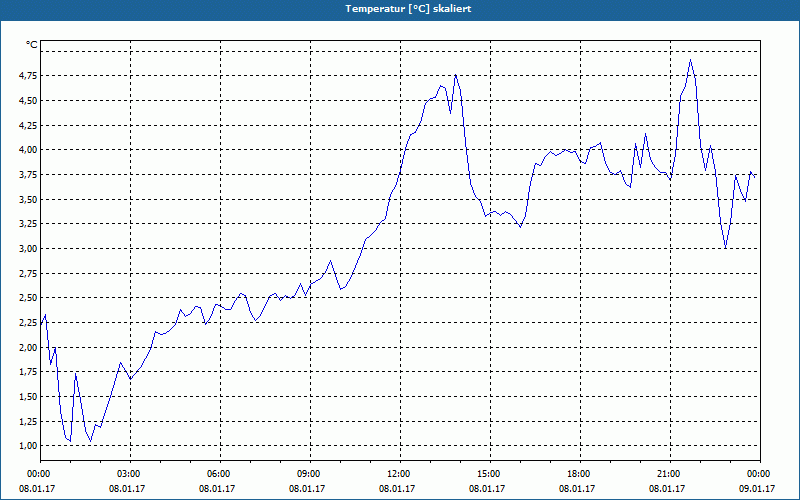Select the 3,00 axis value
Screen dimensions: 800x500
pyautogui.click(x=28, y=248)
